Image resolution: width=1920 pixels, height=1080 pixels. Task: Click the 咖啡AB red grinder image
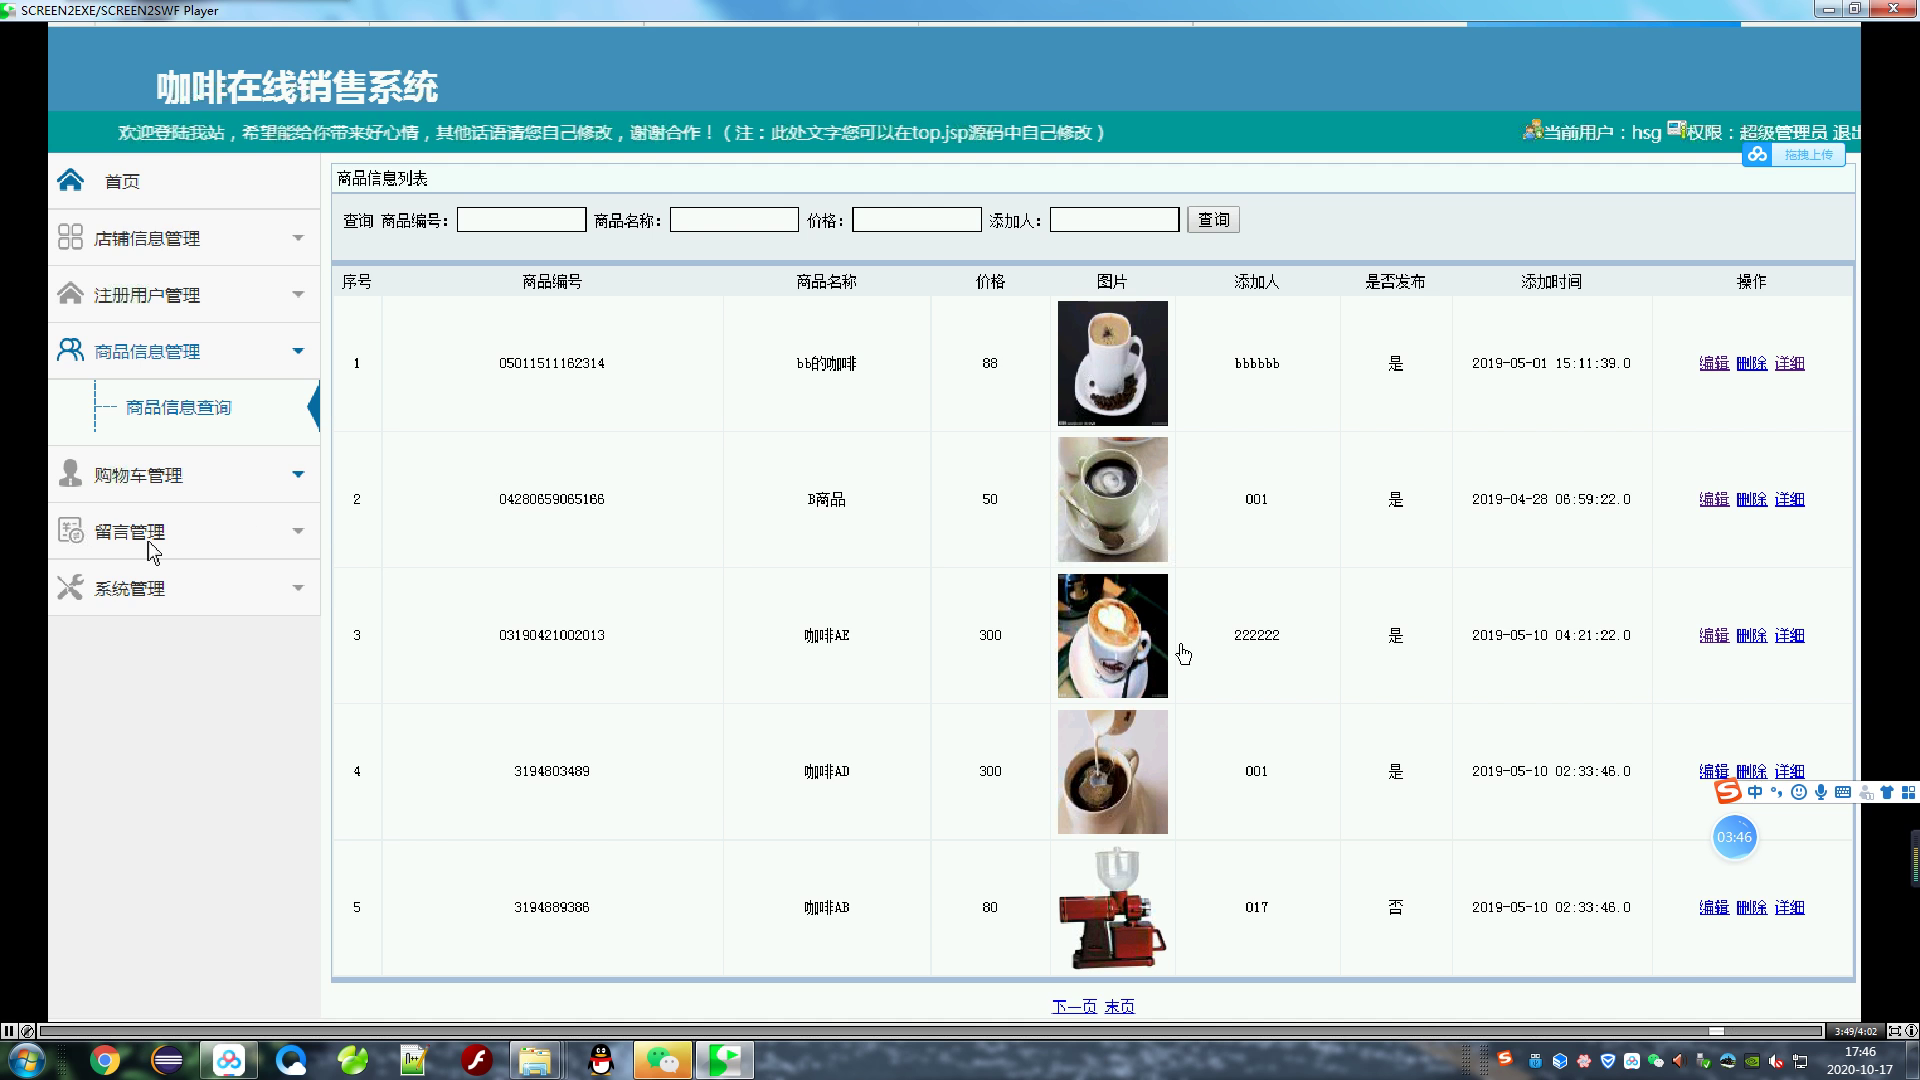[x=1112, y=907]
